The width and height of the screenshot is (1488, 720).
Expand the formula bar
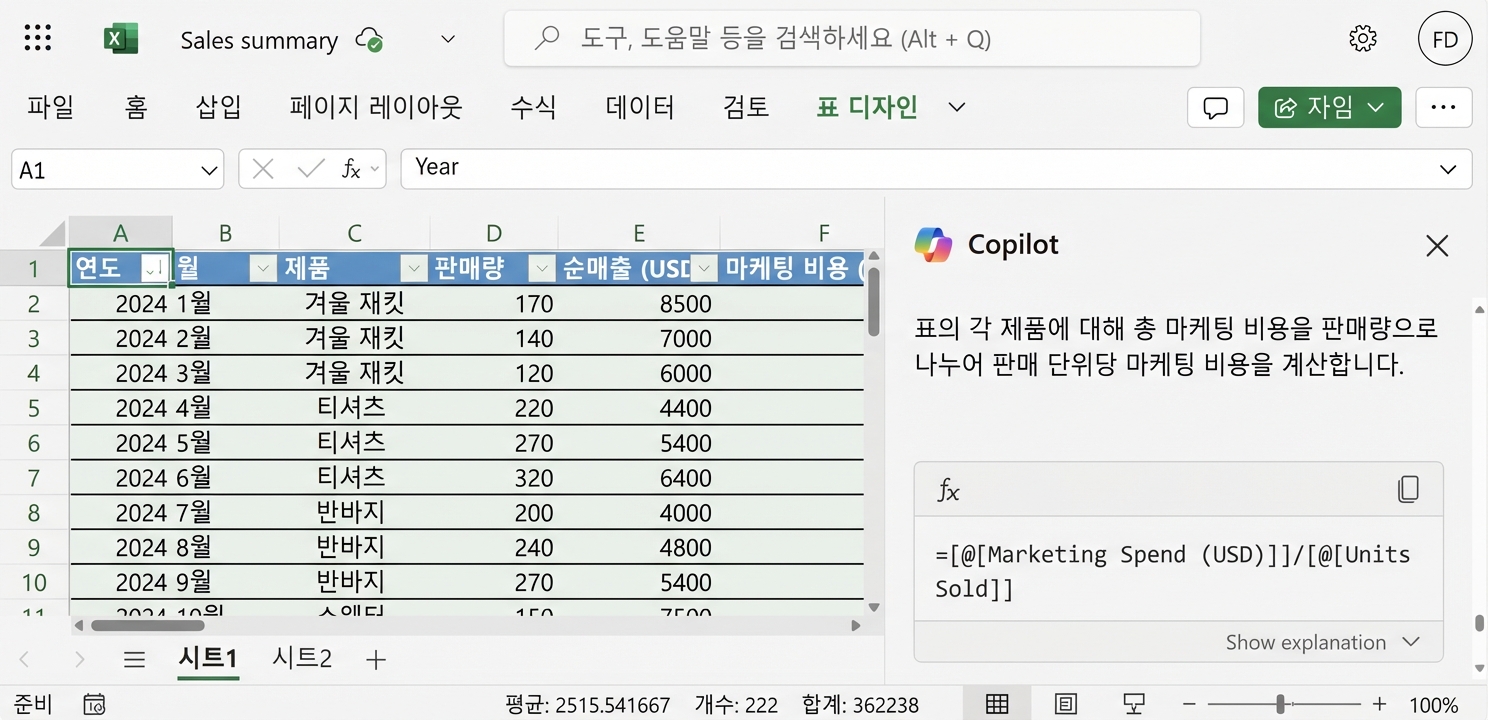[1448, 169]
